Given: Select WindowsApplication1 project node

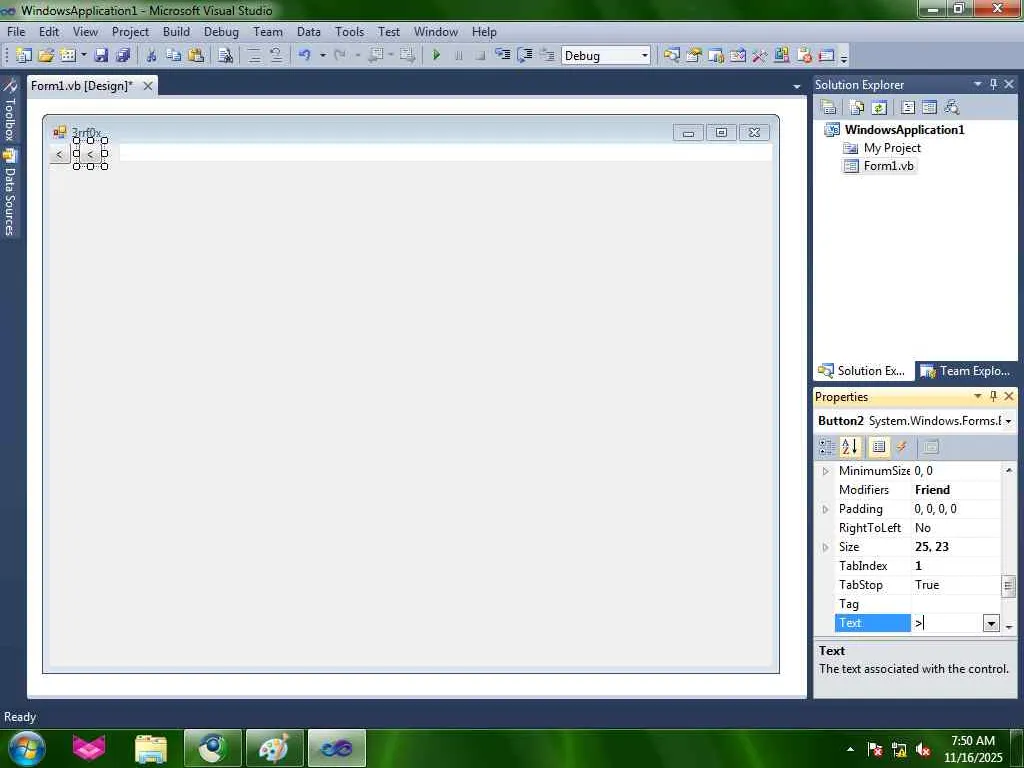Looking at the screenshot, I should [x=904, y=129].
